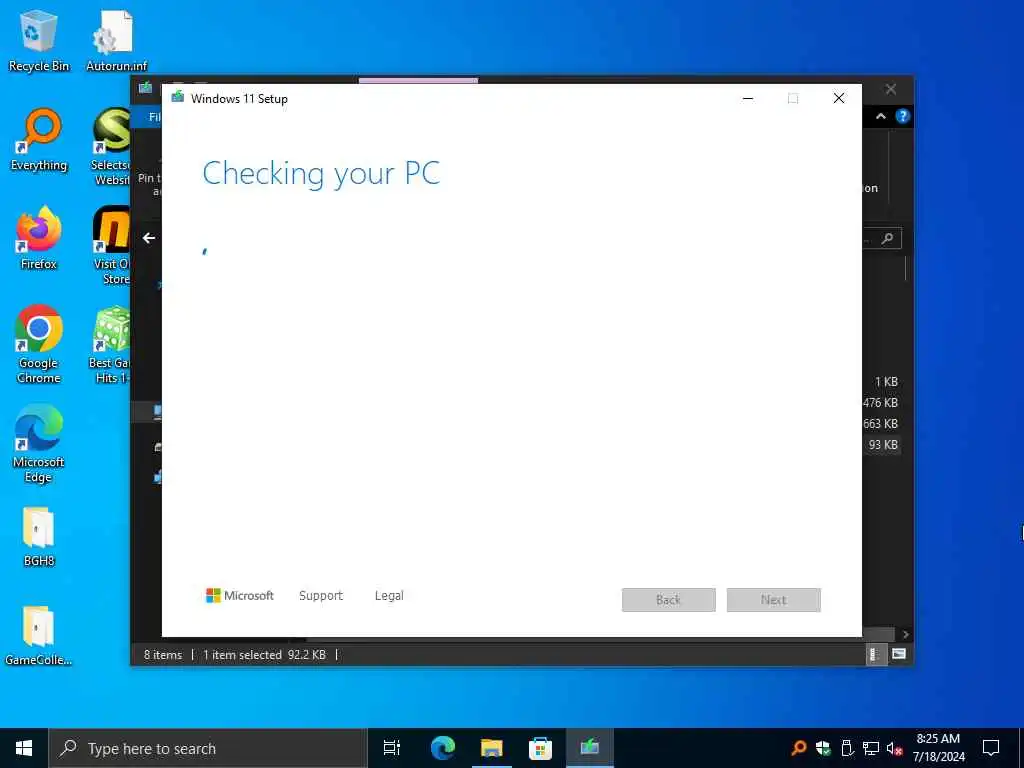1024x768 pixels.
Task: Click the Windows 11 Setup title icon
Action: point(177,98)
